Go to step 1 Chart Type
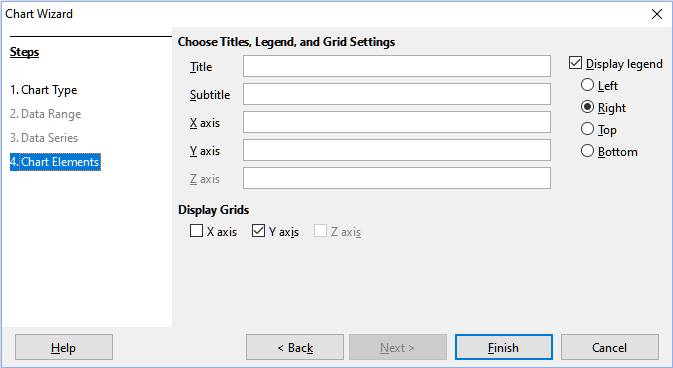 [44, 90]
